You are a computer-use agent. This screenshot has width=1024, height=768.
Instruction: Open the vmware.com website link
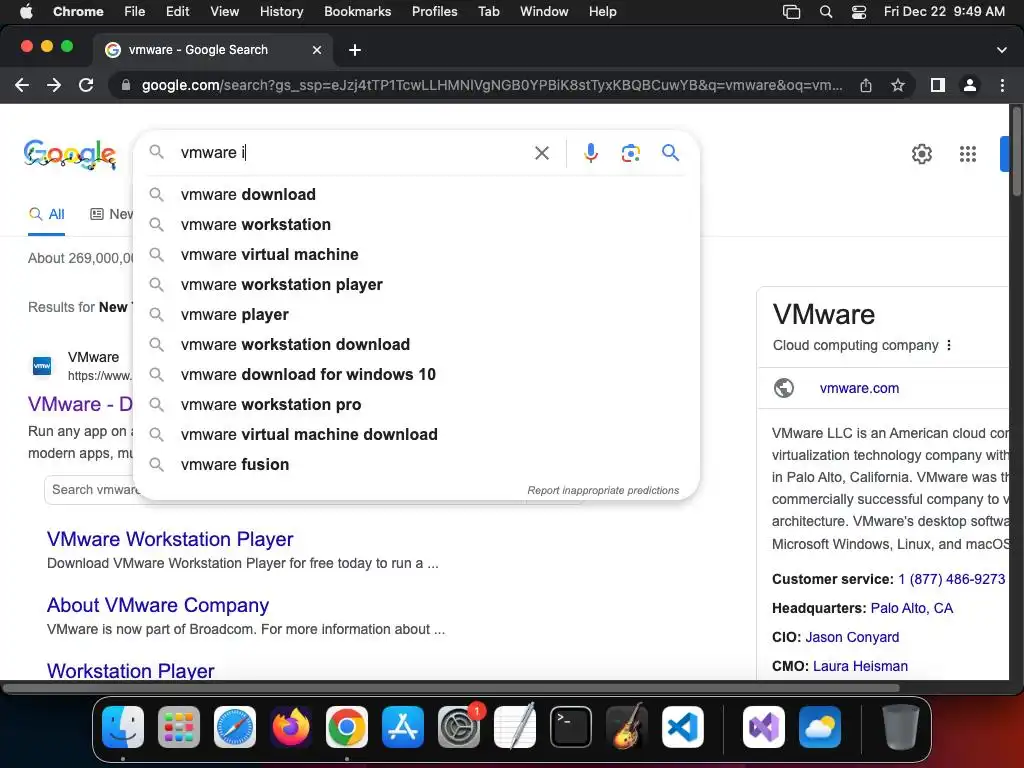click(859, 389)
